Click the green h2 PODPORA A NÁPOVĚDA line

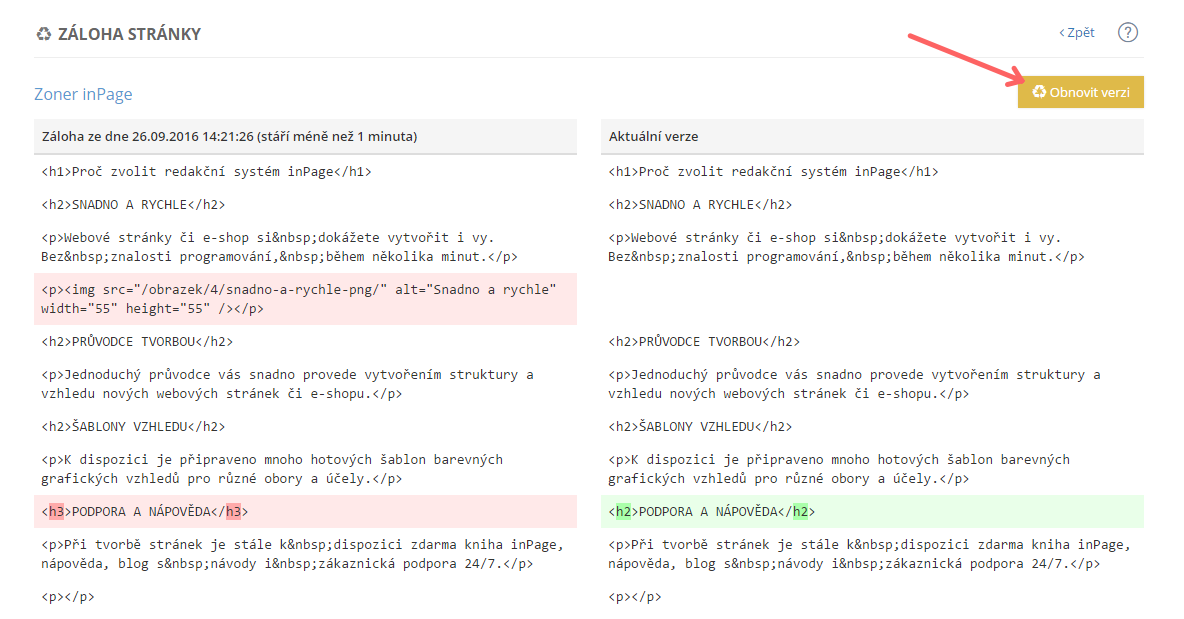click(712, 512)
